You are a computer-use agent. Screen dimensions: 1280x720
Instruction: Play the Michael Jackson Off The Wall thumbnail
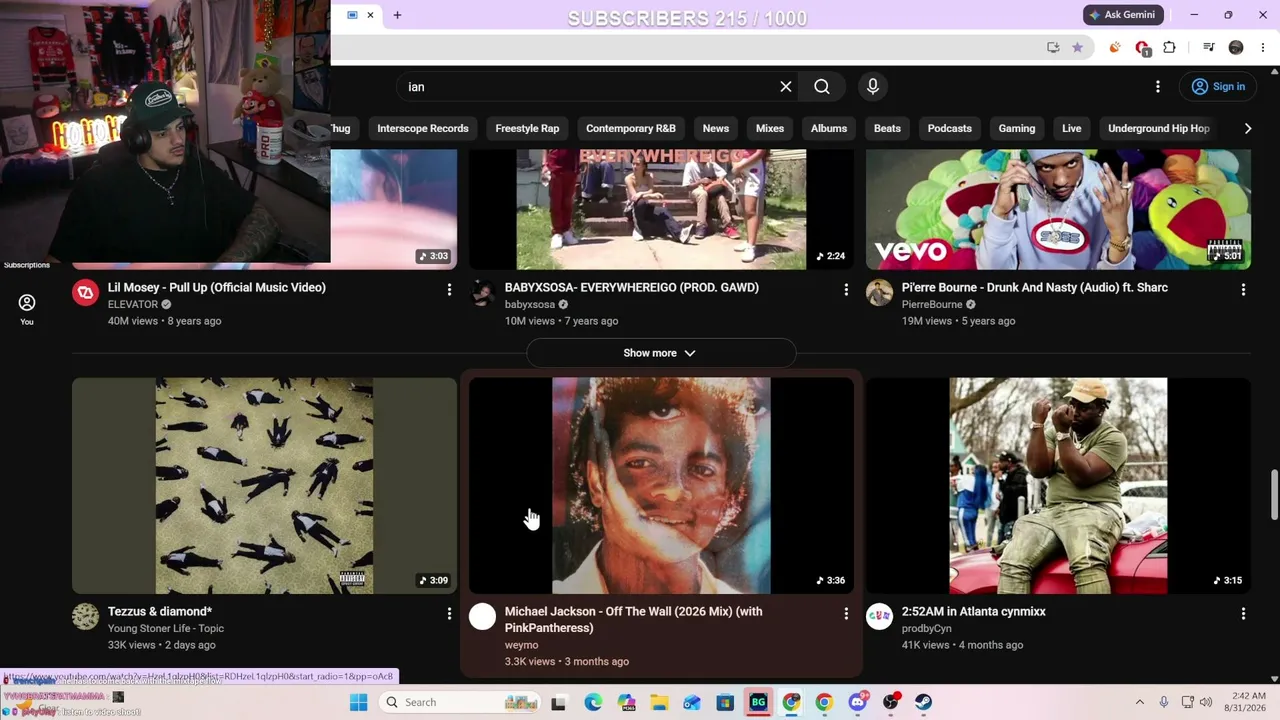[661, 485]
